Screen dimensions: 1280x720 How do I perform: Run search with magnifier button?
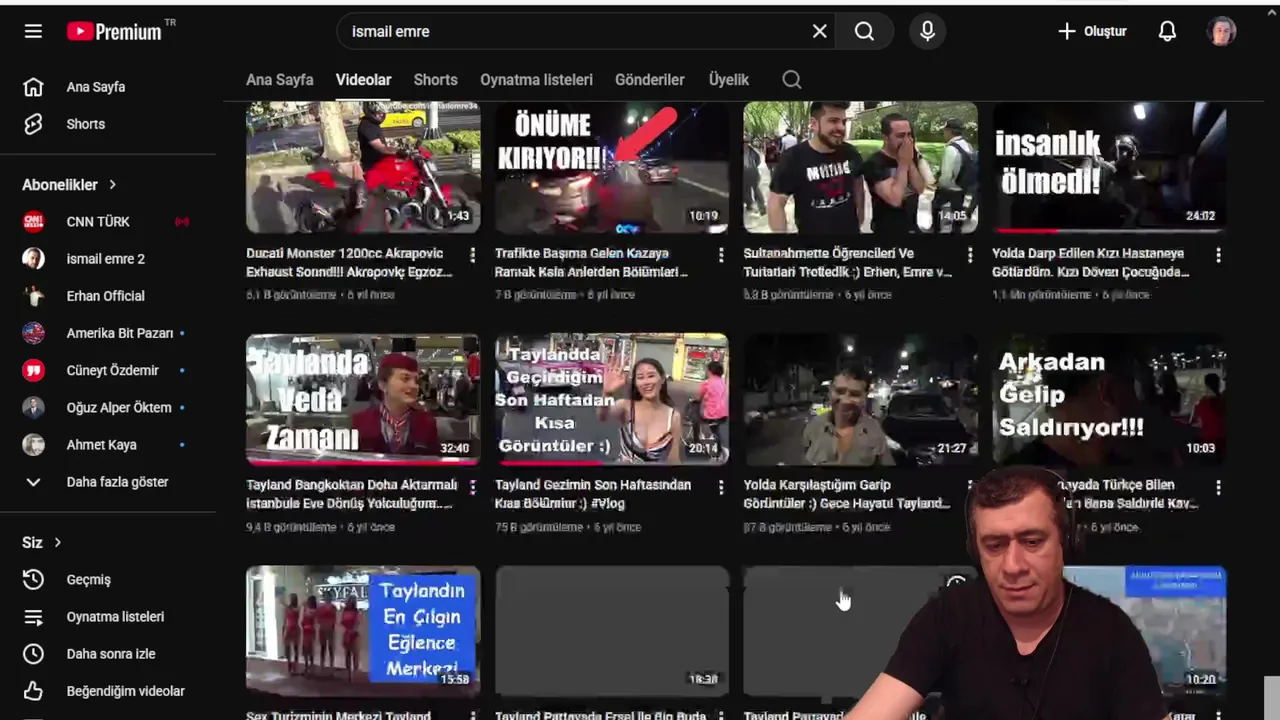coord(864,31)
